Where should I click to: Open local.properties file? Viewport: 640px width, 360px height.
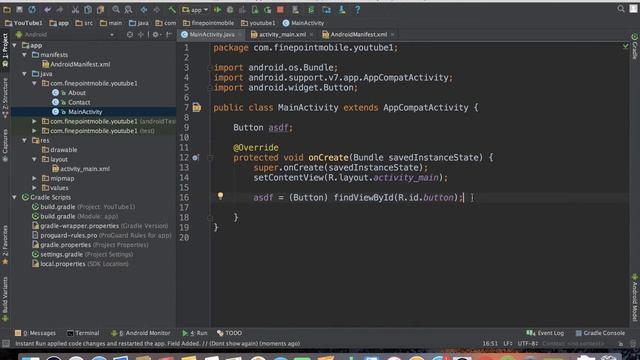coord(80,264)
